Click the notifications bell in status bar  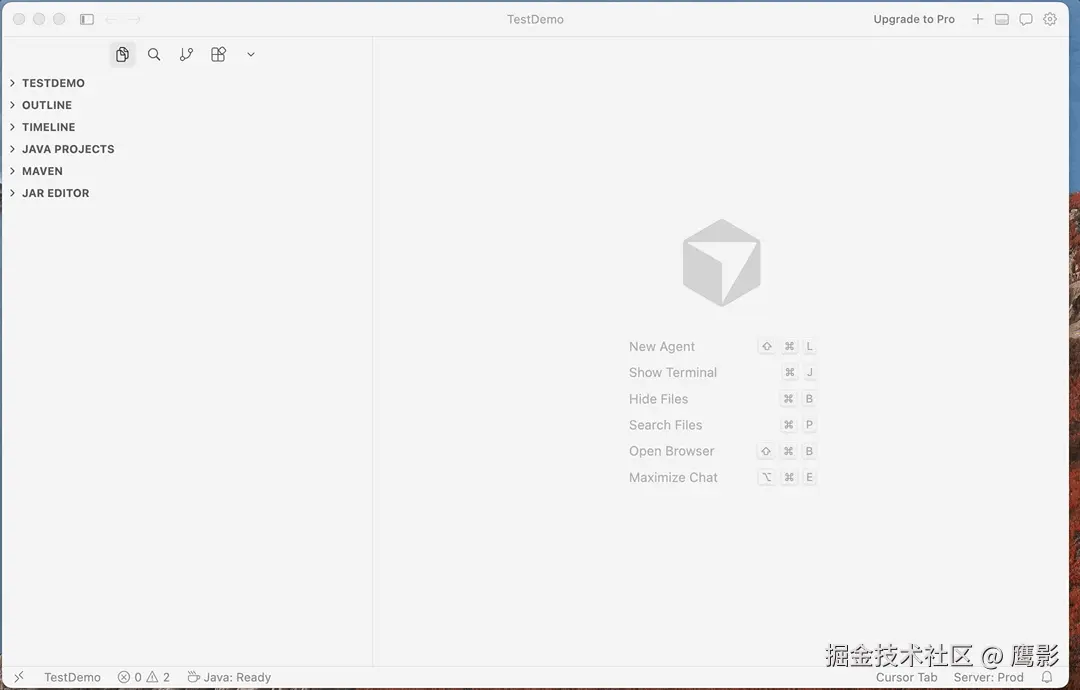click(x=1047, y=677)
